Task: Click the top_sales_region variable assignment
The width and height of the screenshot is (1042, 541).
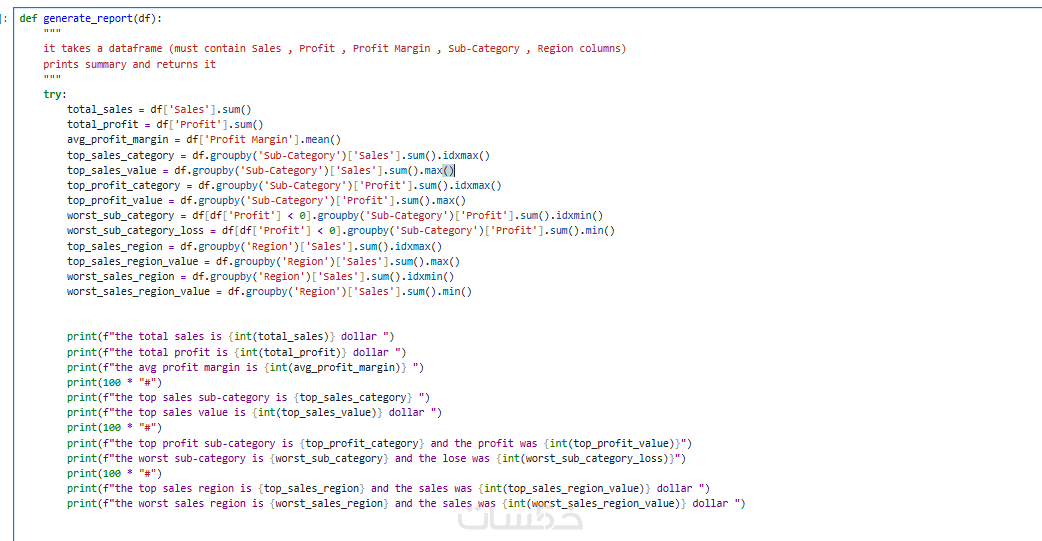Action: coord(254,247)
